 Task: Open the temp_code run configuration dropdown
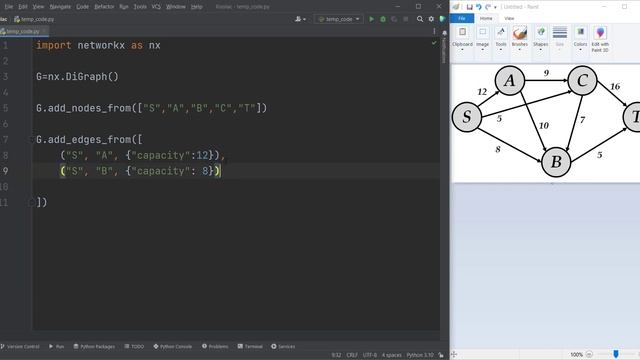point(339,19)
